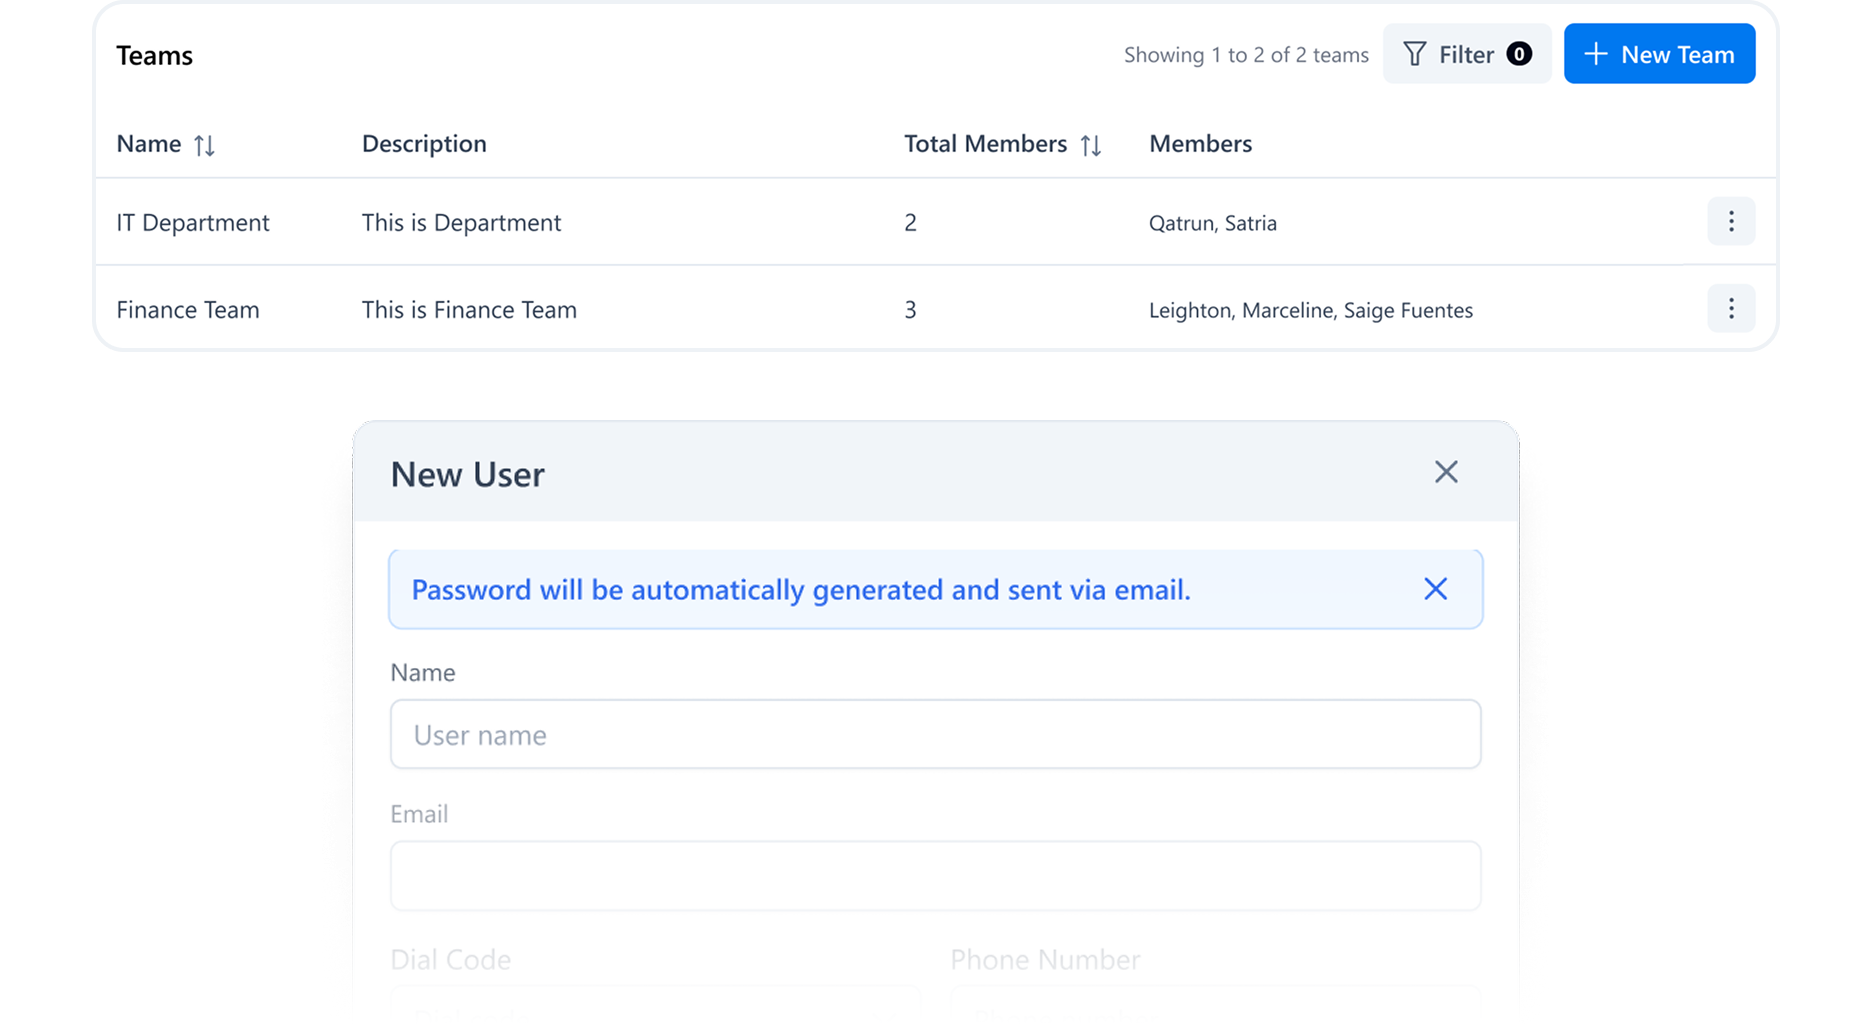Viewport: 1876px width, 1024px height.
Task: Click the Leighton, Marceline, Saige Fuentes members
Action: click(x=1310, y=310)
